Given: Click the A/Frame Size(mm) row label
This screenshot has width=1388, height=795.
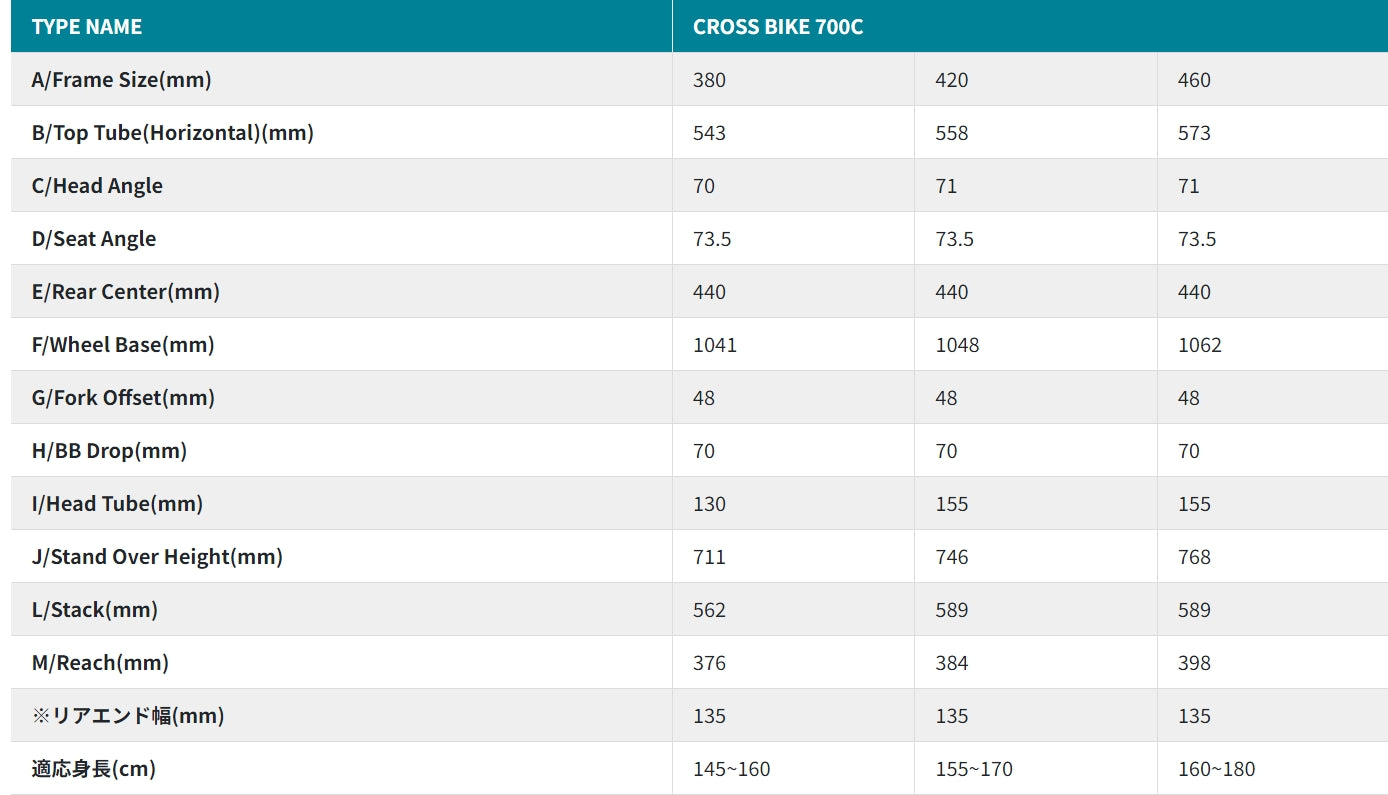Looking at the screenshot, I should tap(121, 80).
